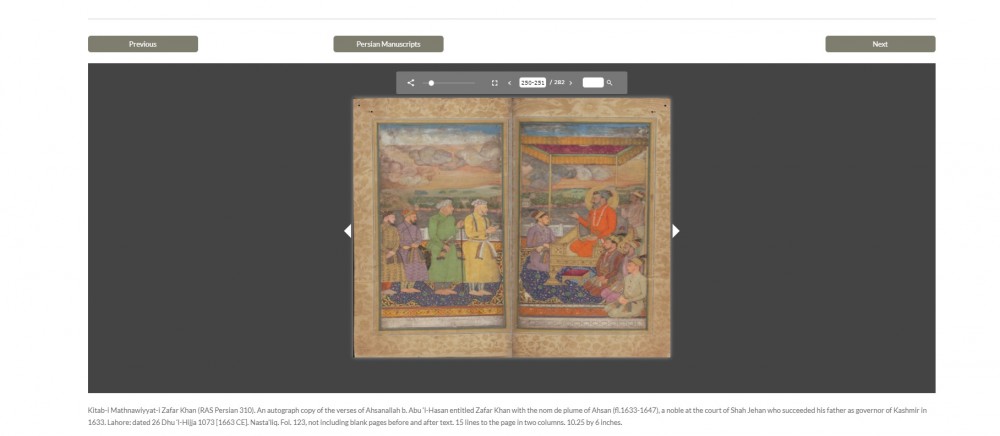Click the total page count 282 label
This screenshot has height=436, width=1000.
[558, 82]
